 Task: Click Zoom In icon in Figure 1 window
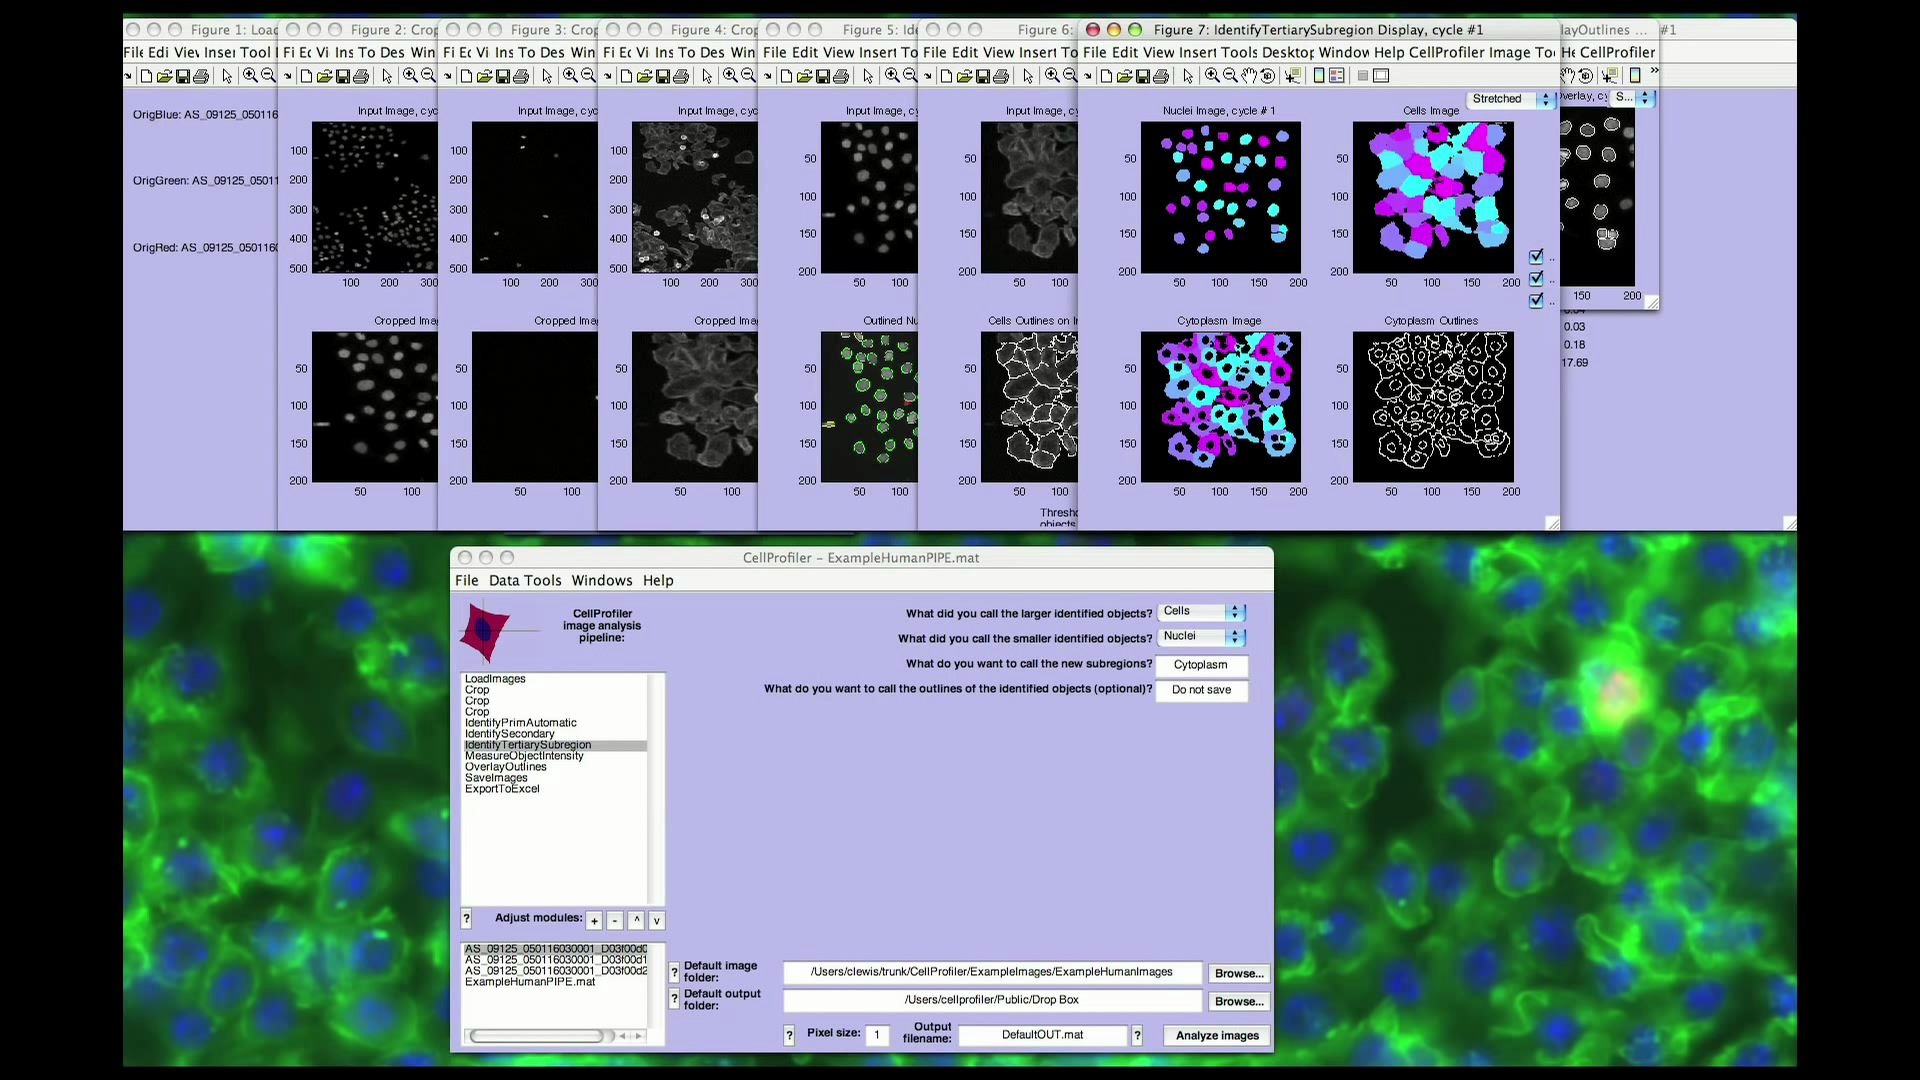pos(250,76)
